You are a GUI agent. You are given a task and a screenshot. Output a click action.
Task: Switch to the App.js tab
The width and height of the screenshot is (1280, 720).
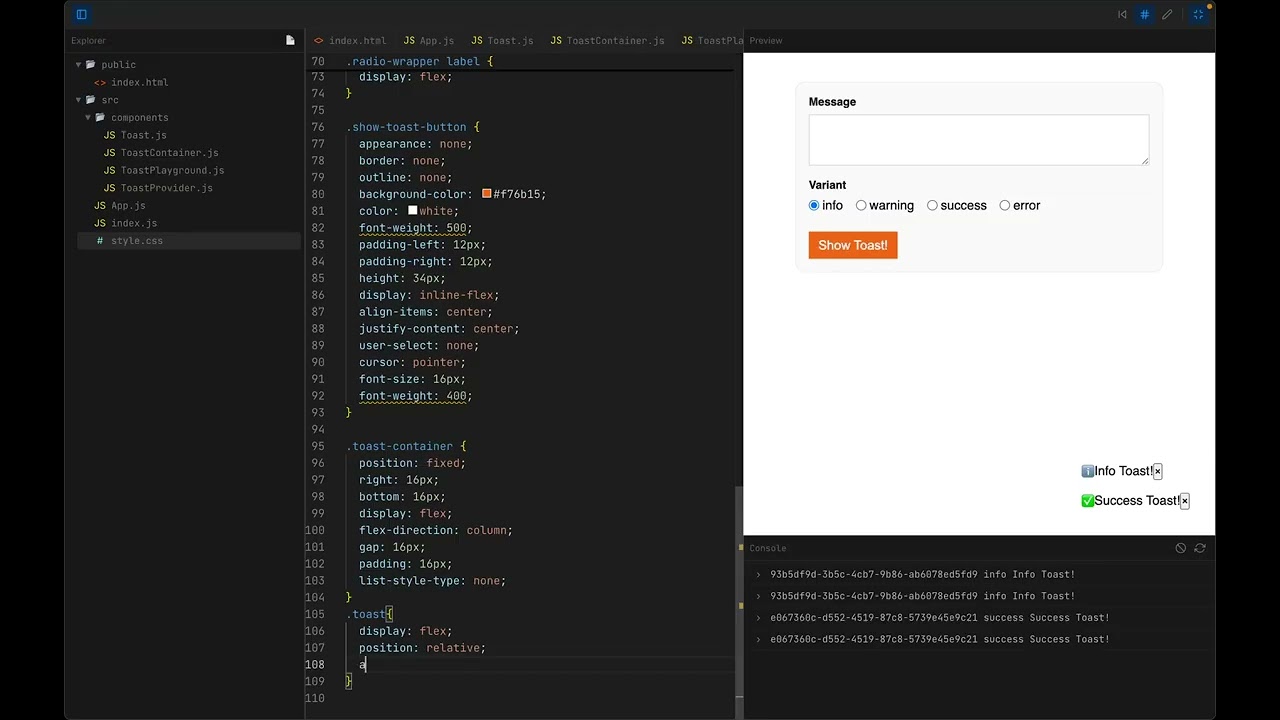click(x=429, y=40)
